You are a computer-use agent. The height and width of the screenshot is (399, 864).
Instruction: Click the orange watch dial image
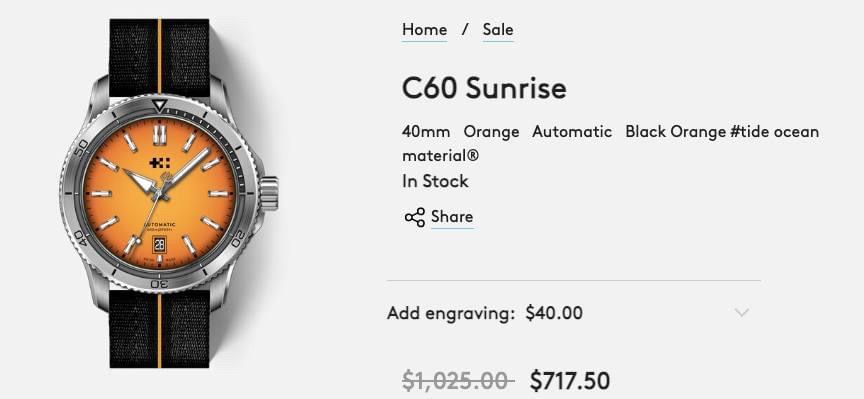click(159, 193)
